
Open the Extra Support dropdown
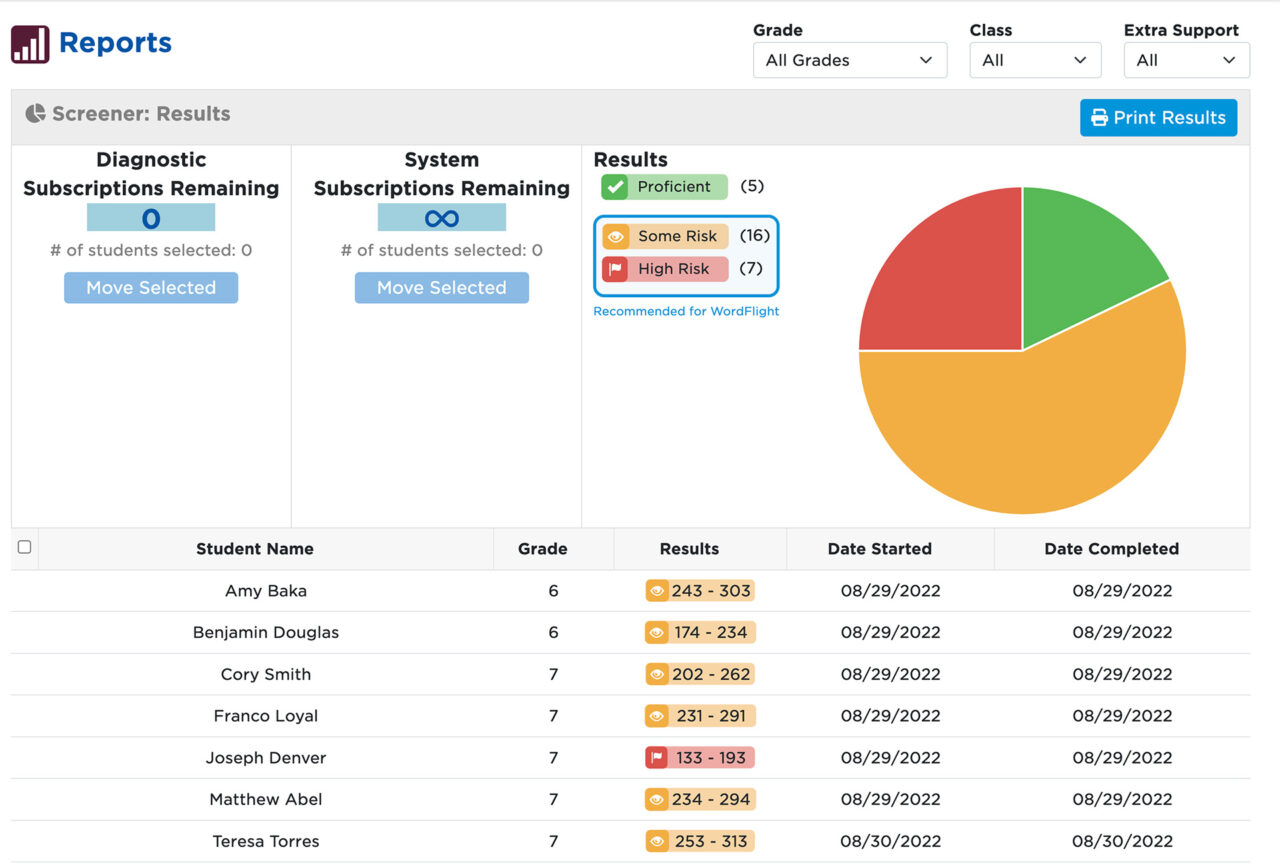pyautogui.click(x=1186, y=60)
